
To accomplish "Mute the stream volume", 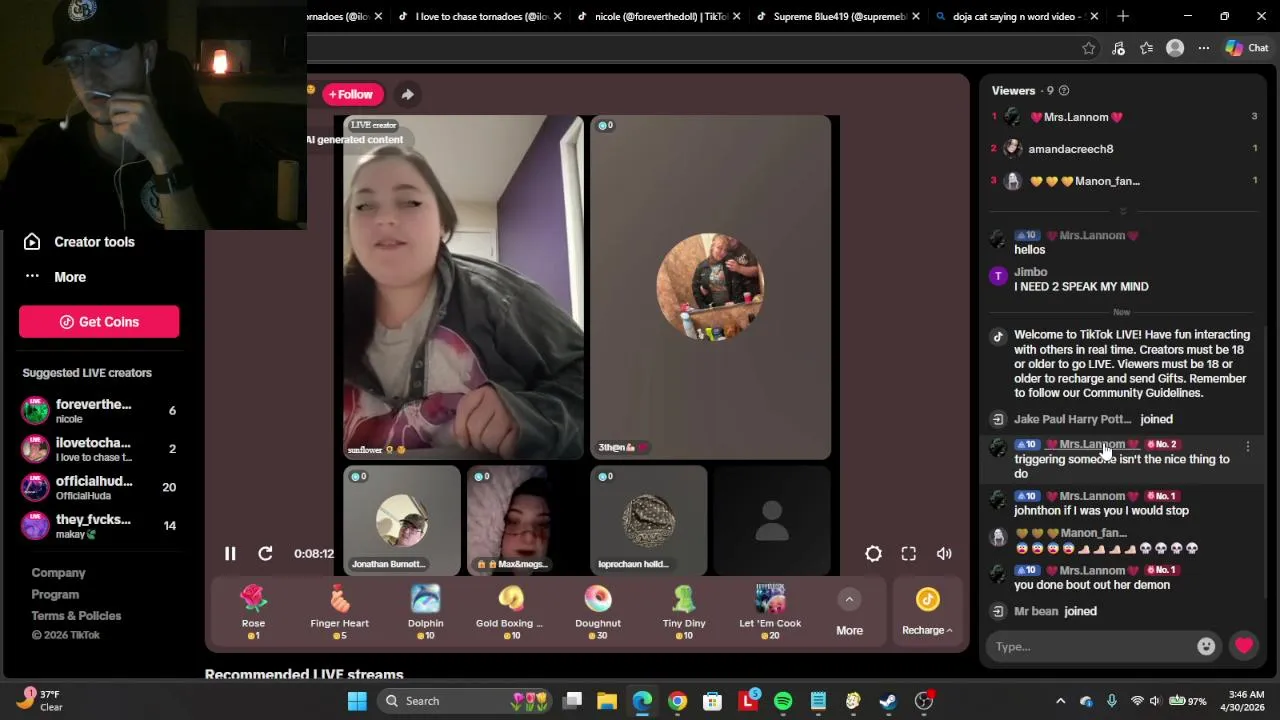I will point(944,553).
